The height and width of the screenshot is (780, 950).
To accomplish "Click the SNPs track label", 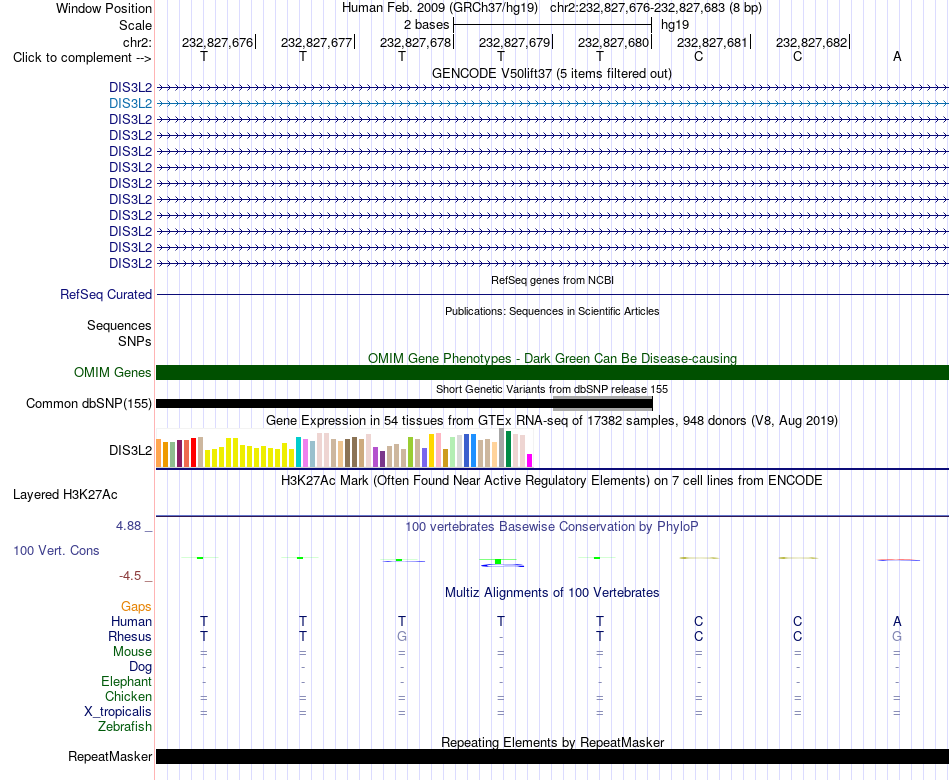I will (x=135, y=341).
